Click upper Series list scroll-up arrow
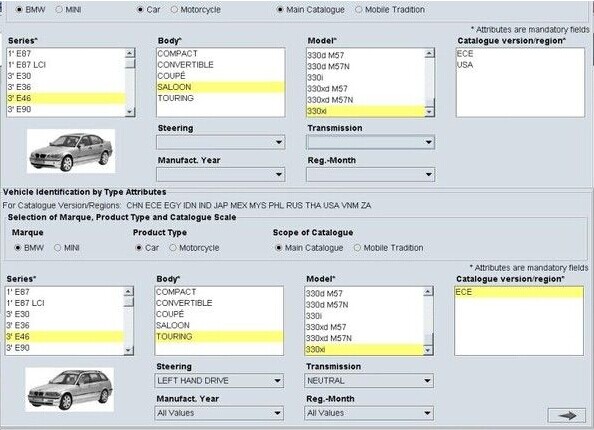Screen dimensions: 594x430 130,53
